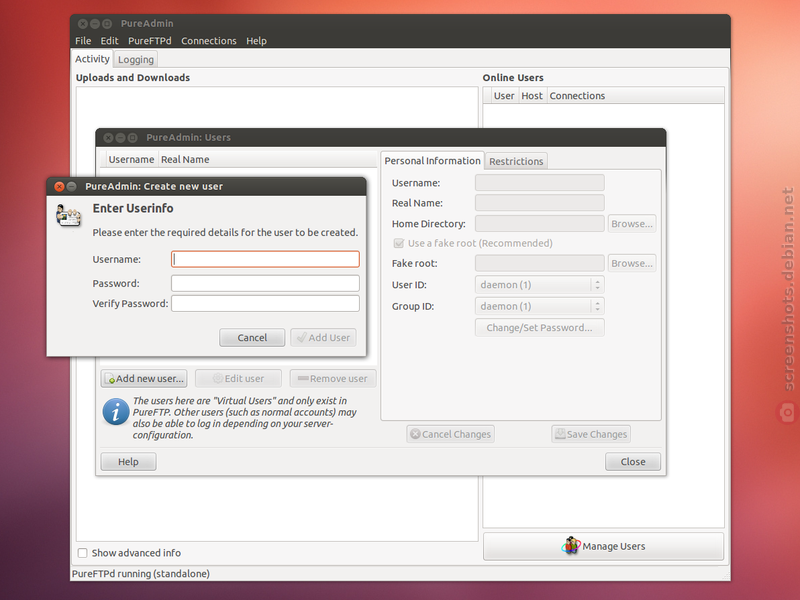Switch to the Restrictions tab
This screenshot has width=800, height=600.
pos(516,161)
